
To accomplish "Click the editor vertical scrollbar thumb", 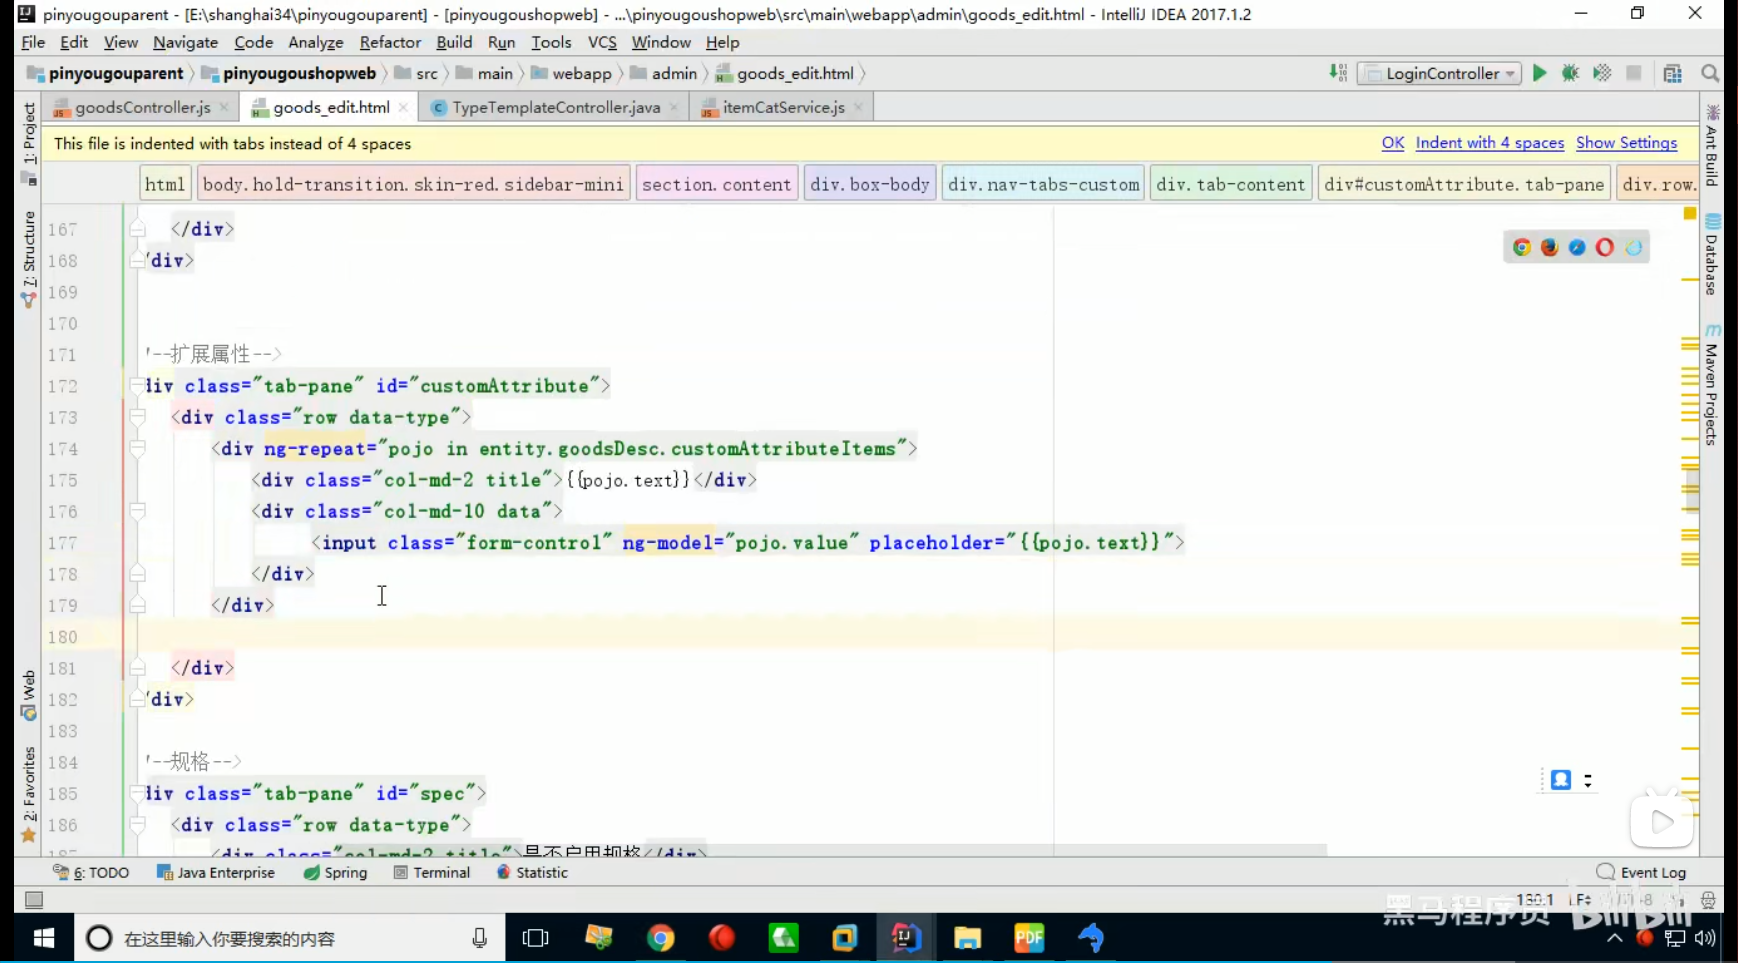I will coord(1691,490).
